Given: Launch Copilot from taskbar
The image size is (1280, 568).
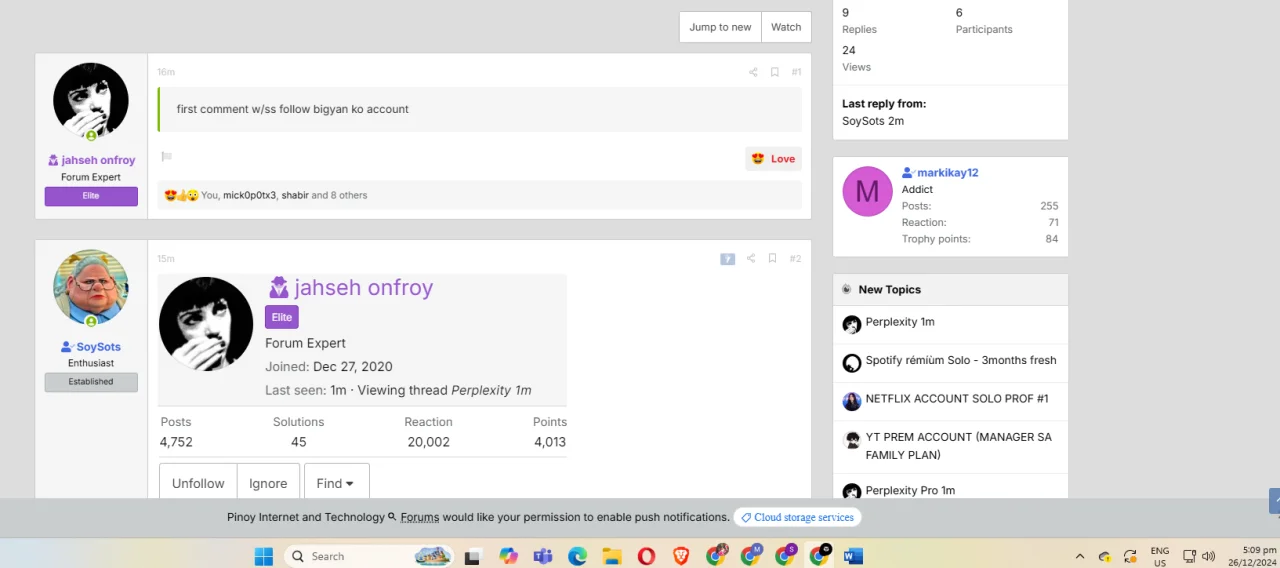Looking at the screenshot, I should pos(508,556).
